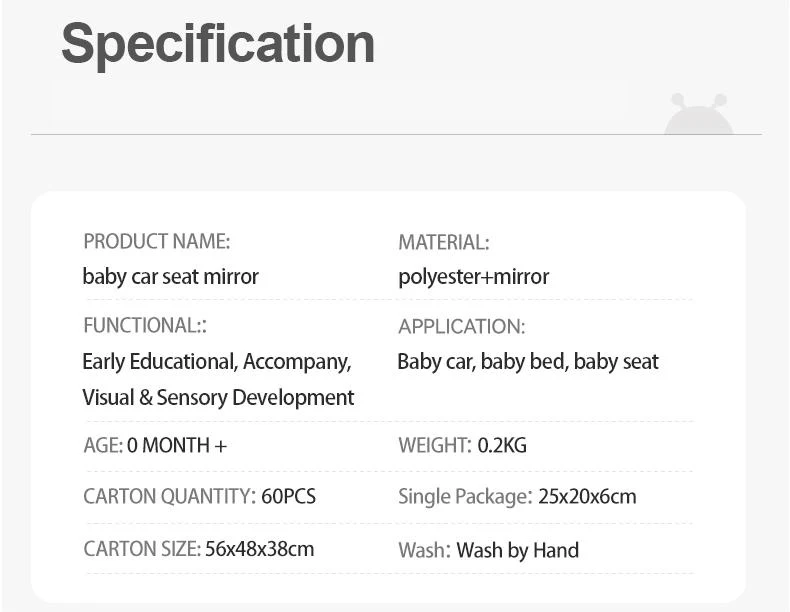Select the Single Package label
The width and height of the screenshot is (790, 612).
(463, 496)
